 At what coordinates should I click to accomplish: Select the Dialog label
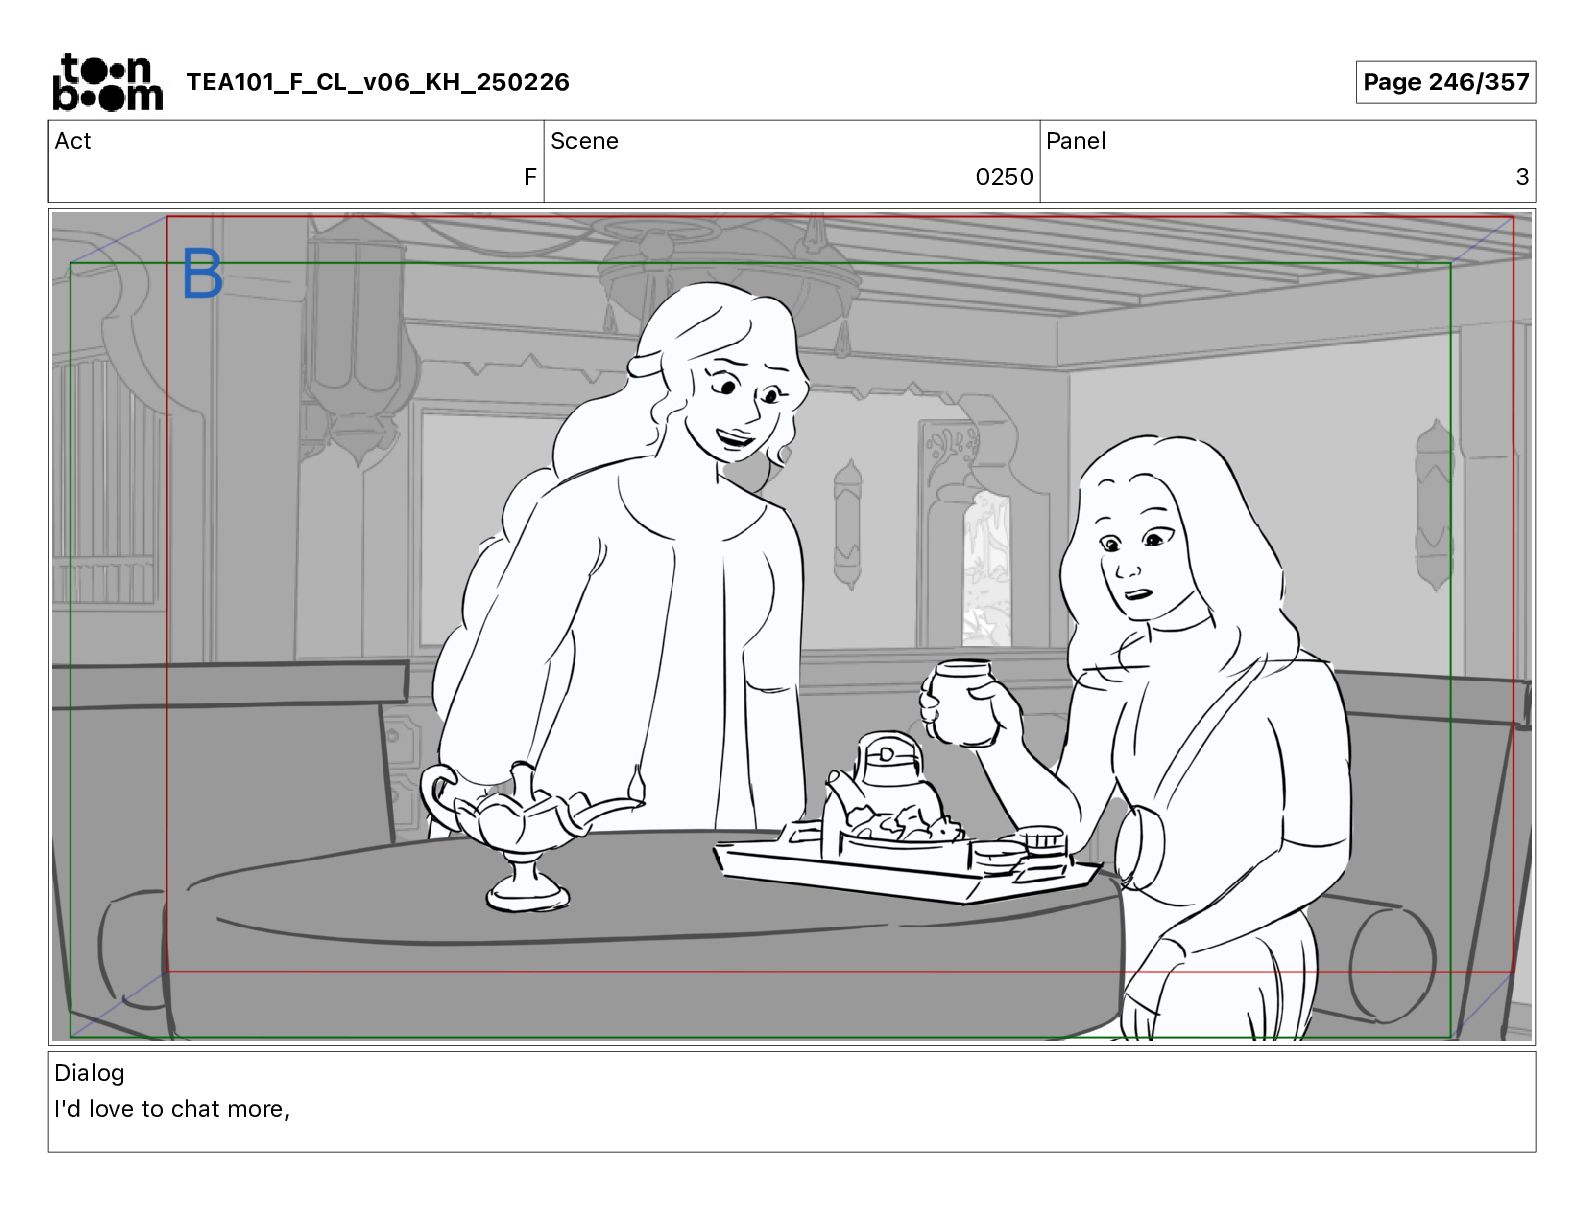pyautogui.click(x=89, y=1073)
